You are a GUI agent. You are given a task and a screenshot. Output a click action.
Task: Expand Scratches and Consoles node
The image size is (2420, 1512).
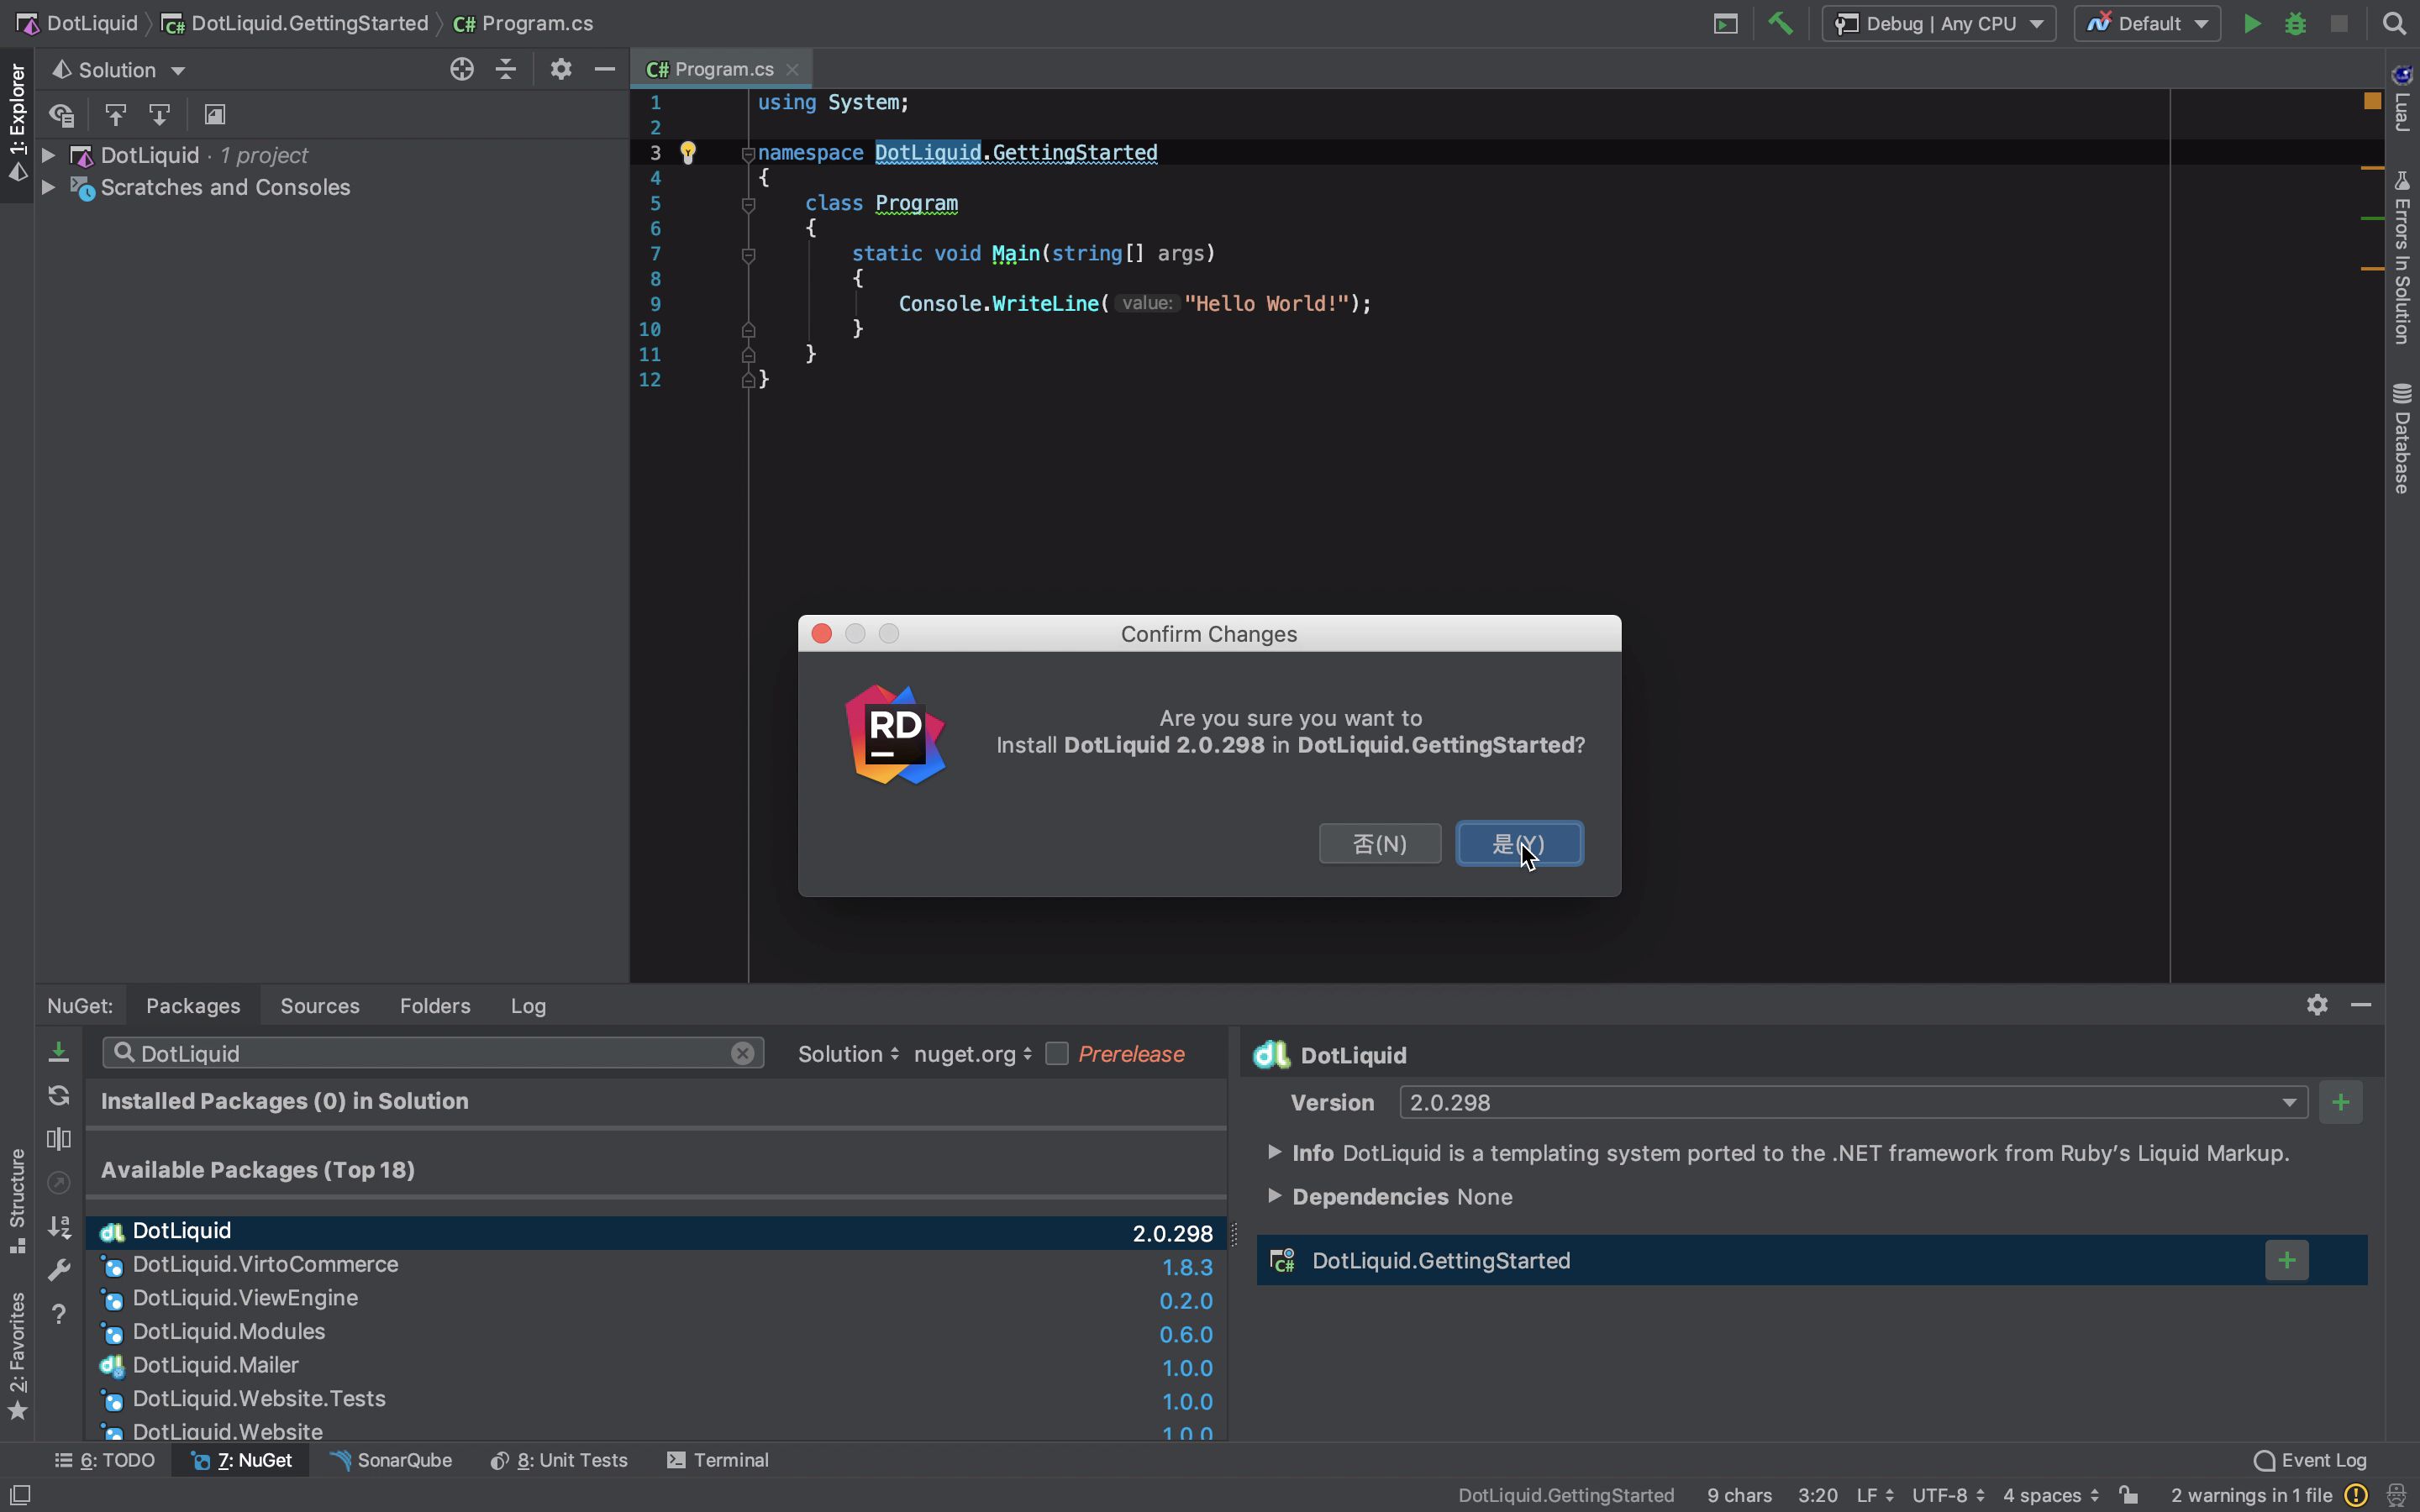point(47,187)
